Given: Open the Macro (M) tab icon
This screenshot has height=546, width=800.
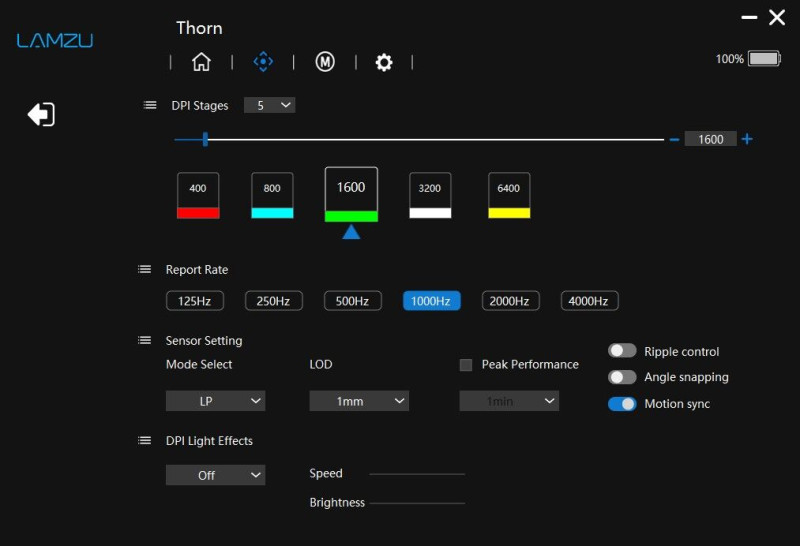Looking at the screenshot, I should 325,62.
